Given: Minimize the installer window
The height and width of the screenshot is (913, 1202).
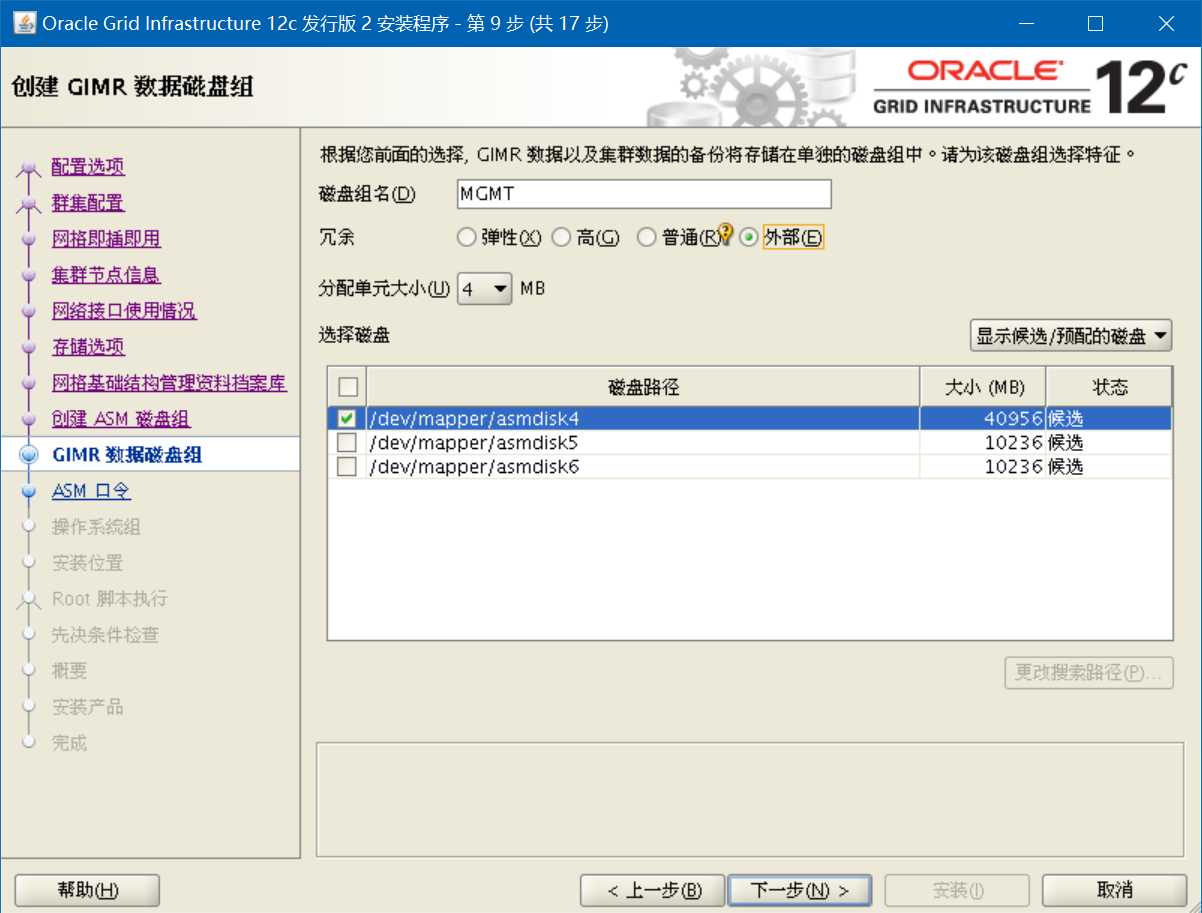Looking at the screenshot, I should click(x=1027, y=23).
